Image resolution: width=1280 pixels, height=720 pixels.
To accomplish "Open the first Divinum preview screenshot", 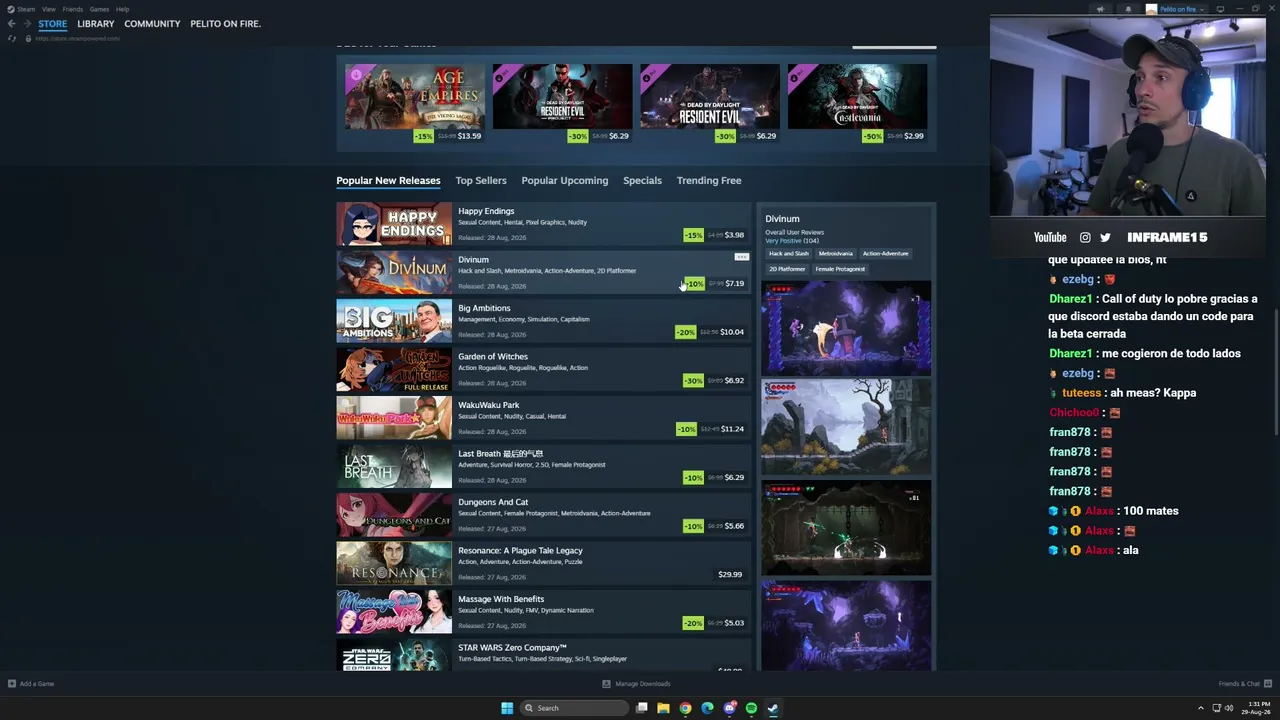I will coord(846,328).
